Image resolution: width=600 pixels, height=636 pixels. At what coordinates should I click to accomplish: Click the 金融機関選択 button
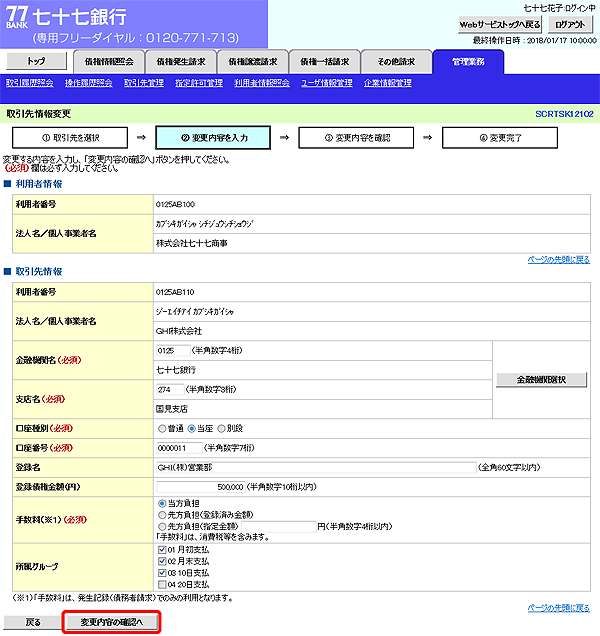pyautogui.click(x=542, y=380)
